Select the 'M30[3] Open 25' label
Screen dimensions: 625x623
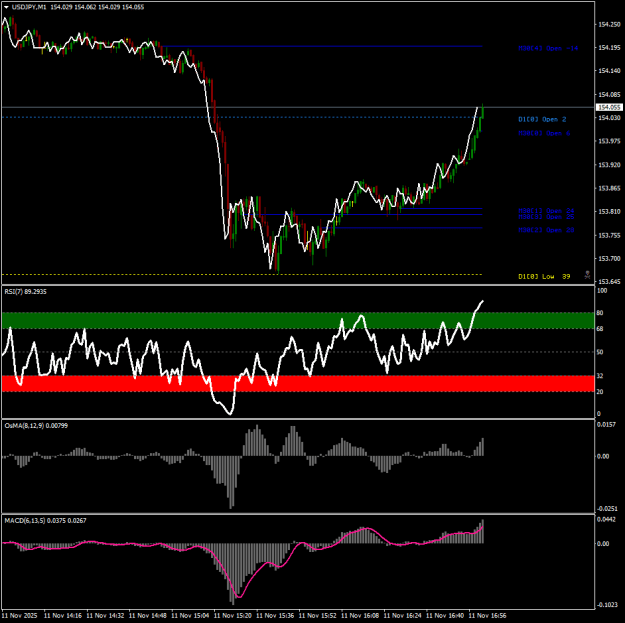546,217
